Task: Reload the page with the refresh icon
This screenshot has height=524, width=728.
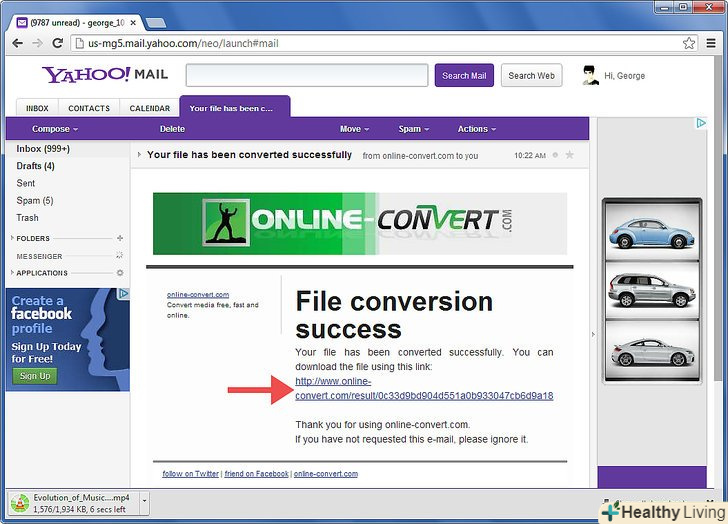Action: pyautogui.click(x=58, y=43)
